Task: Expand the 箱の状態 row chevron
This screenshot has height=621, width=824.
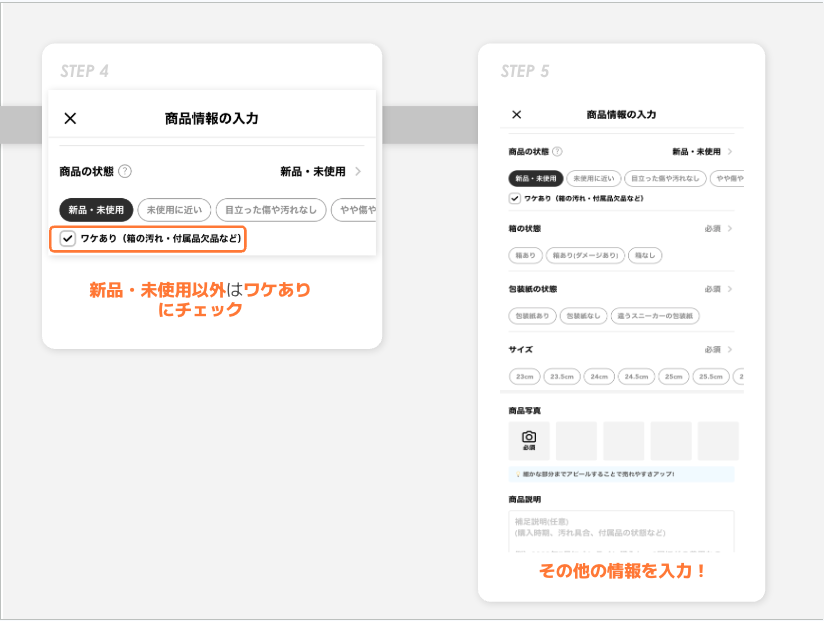Action: tap(730, 229)
